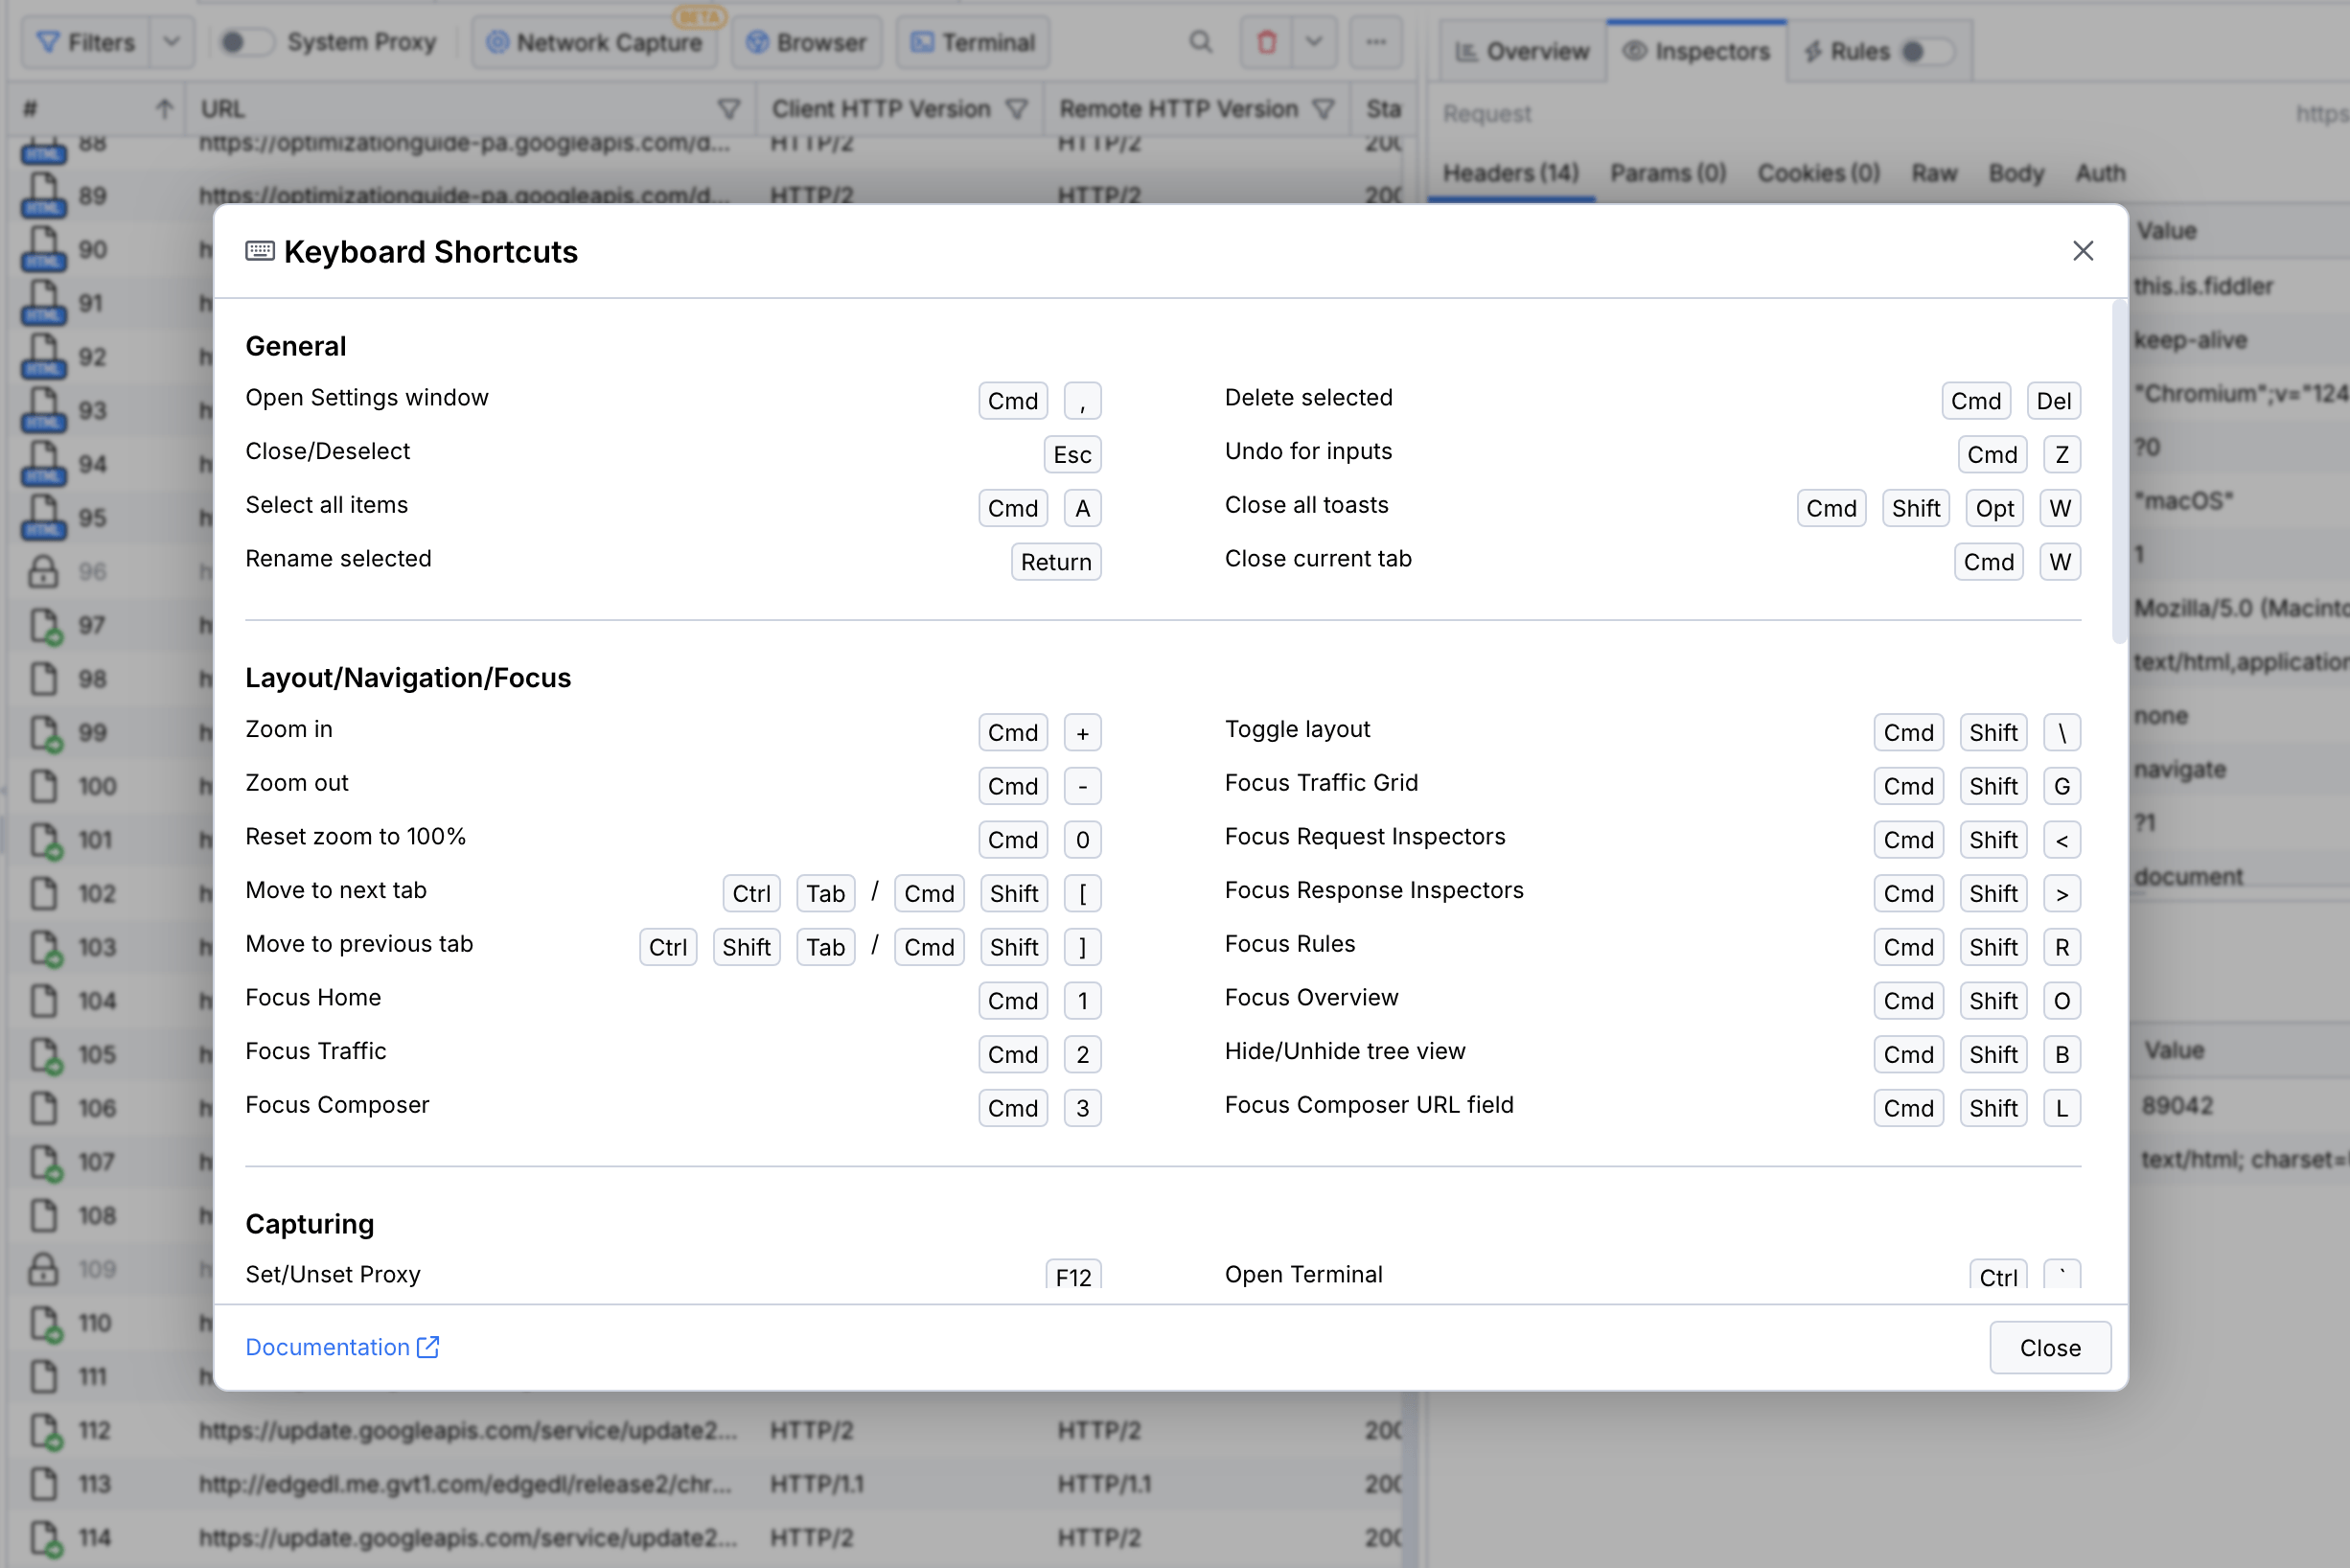Click the 'Layout/Navigation/Focus' section heading

(408, 678)
